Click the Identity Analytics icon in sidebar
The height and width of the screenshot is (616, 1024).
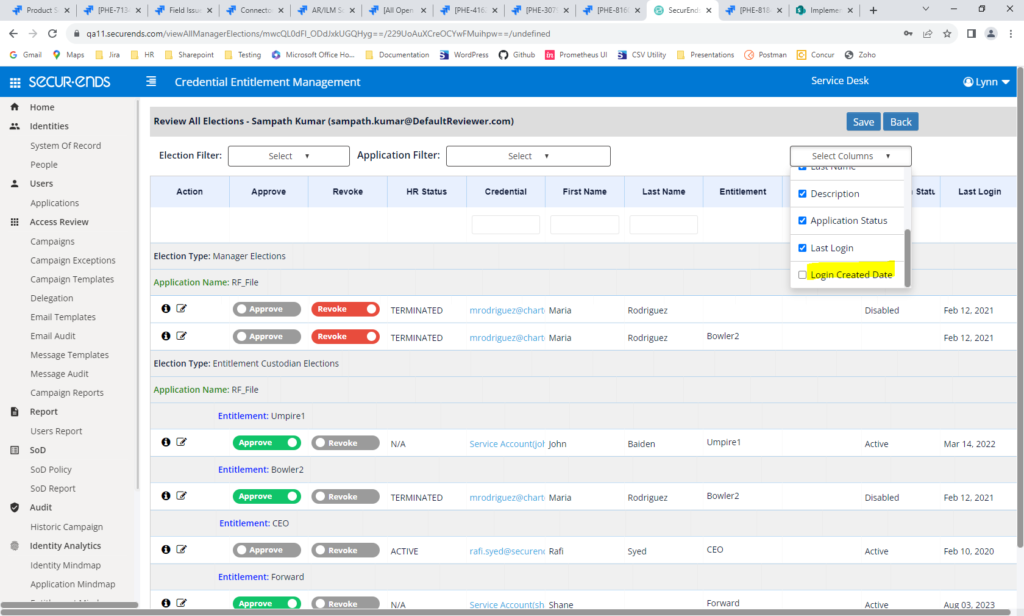[x=14, y=546]
